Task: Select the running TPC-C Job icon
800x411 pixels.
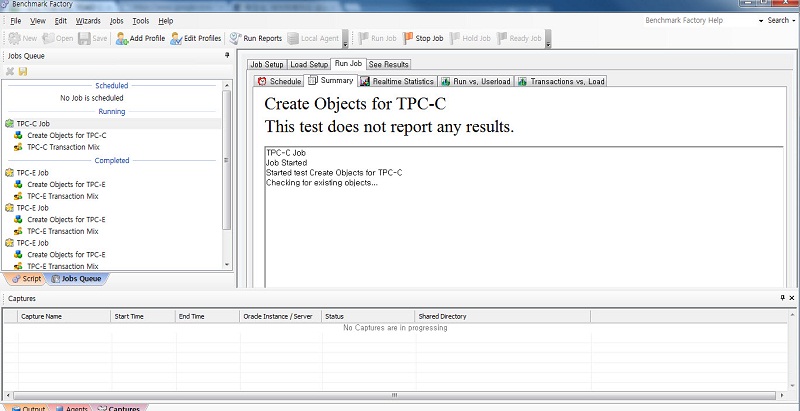Action: tap(10, 124)
